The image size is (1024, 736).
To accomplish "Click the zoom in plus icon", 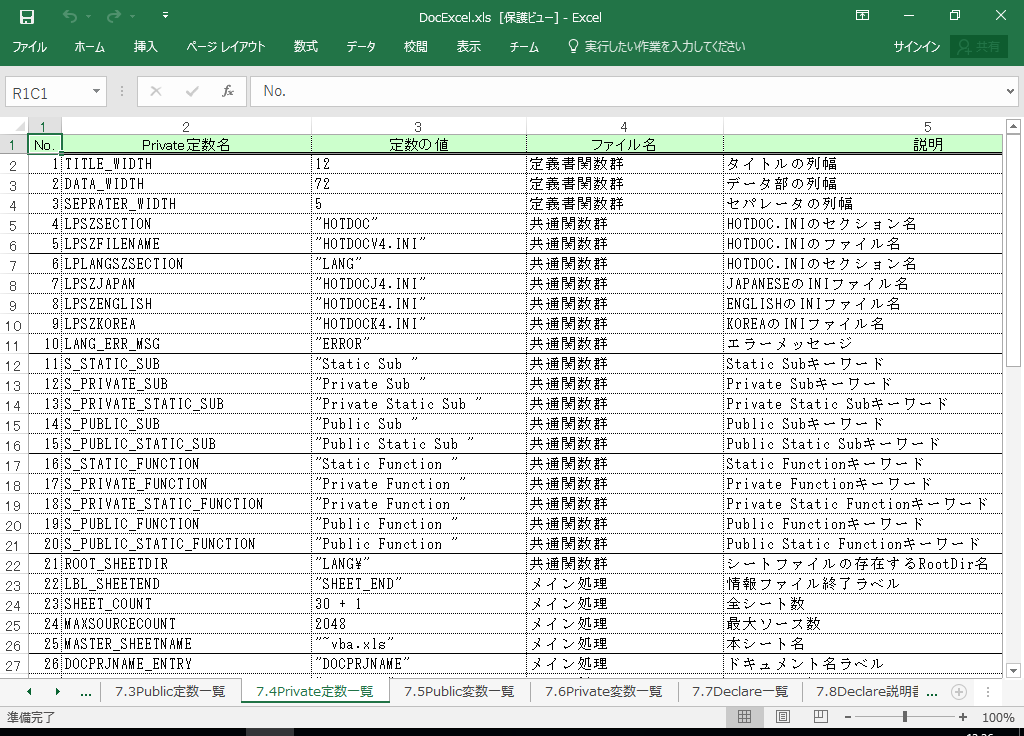I will pos(963,717).
